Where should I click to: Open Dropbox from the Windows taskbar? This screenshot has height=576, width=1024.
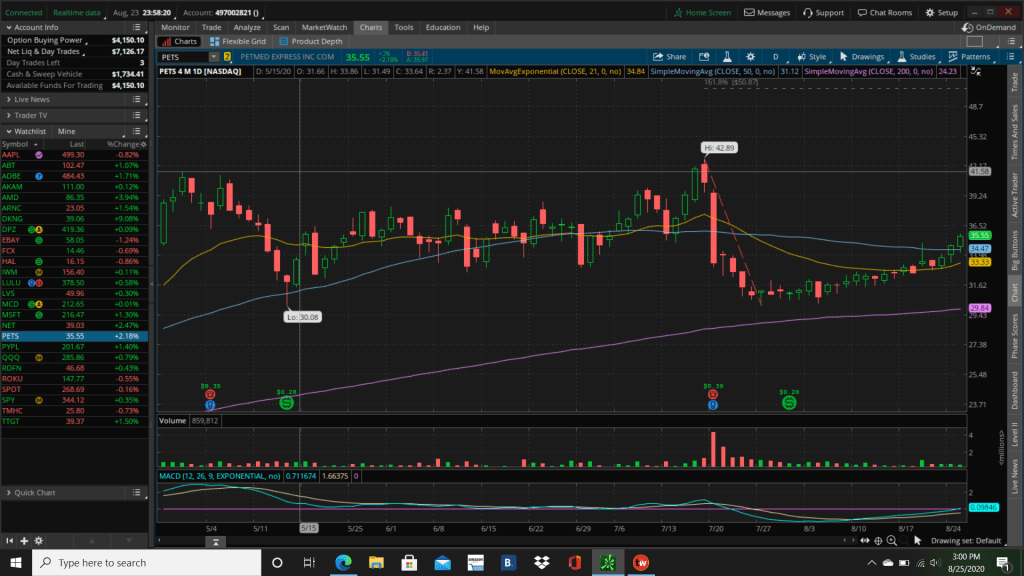[x=541, y=563]
